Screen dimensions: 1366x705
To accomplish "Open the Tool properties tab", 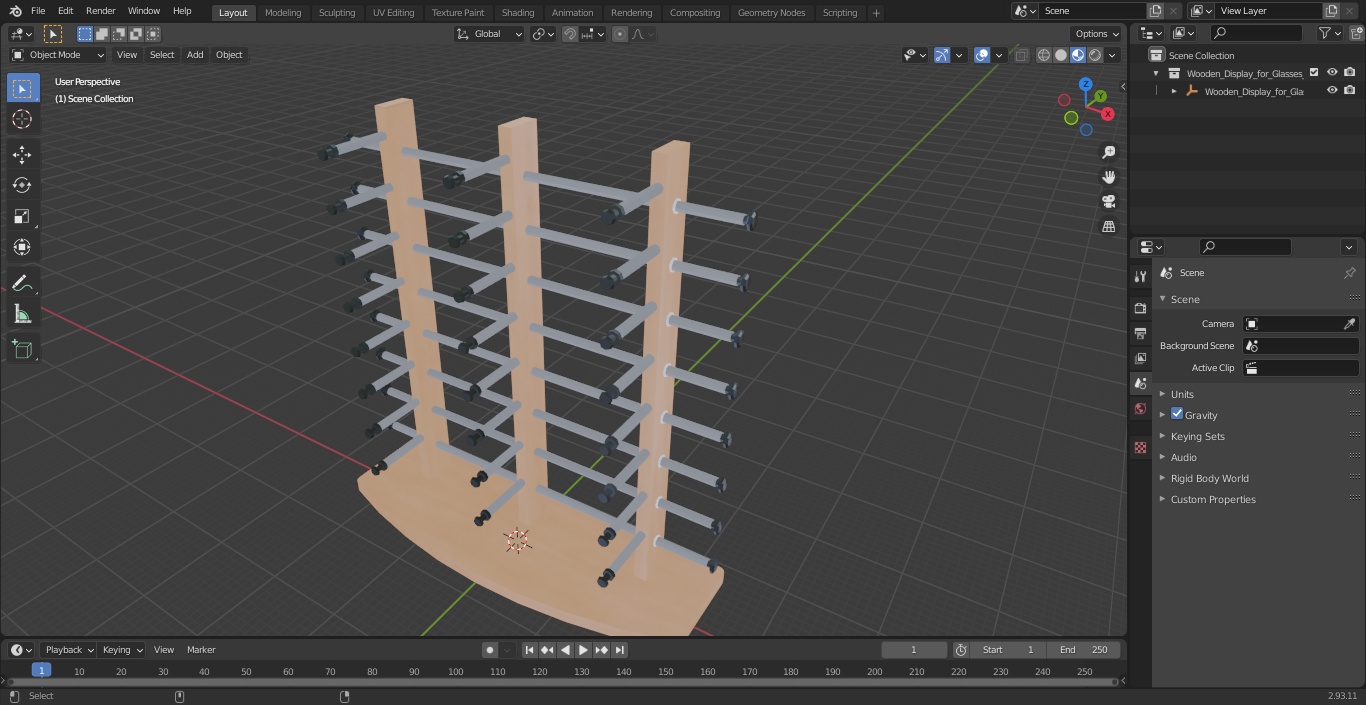I will [x=1140, y=276].
